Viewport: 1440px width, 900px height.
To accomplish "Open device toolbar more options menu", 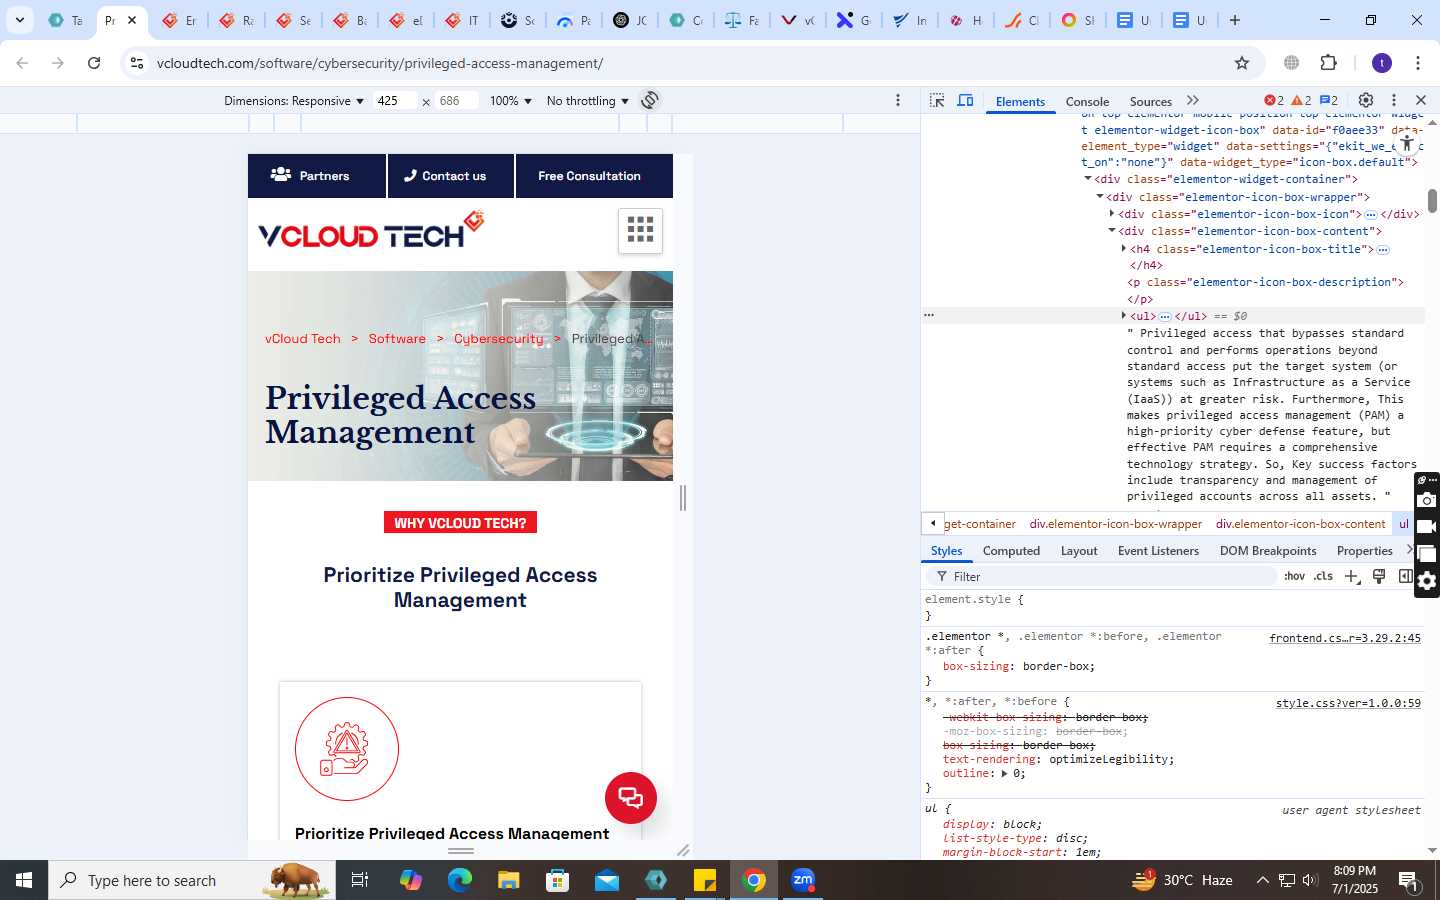I will tap(898, 100).
